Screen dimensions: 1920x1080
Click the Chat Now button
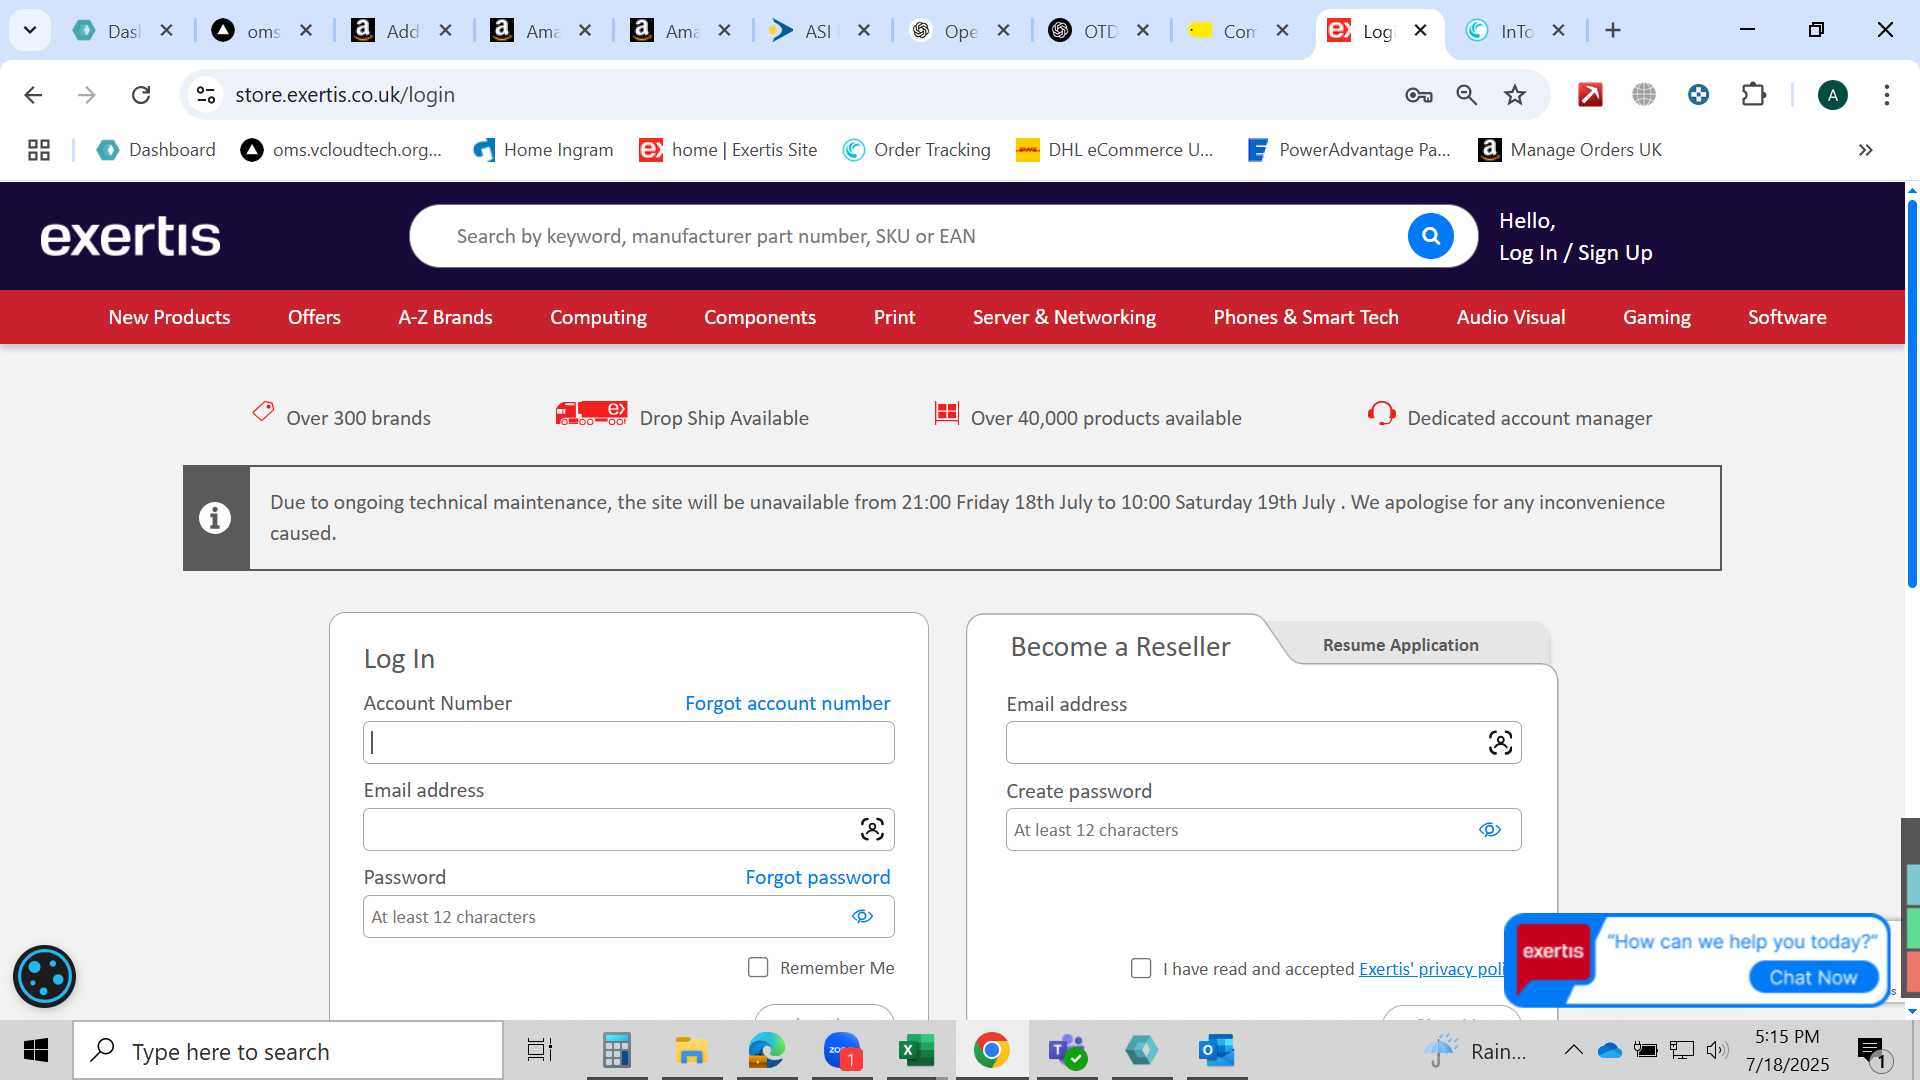(1813, 977)
